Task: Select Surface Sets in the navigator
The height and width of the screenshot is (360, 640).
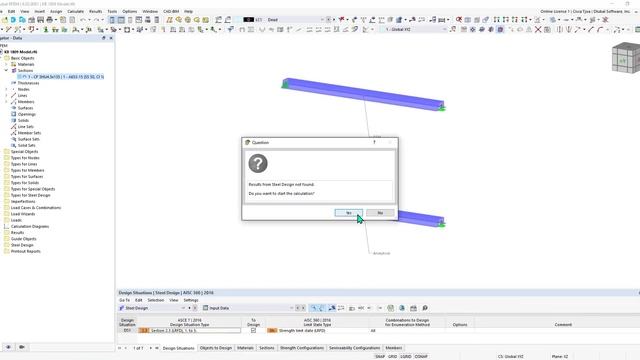Action: (28, 139)
